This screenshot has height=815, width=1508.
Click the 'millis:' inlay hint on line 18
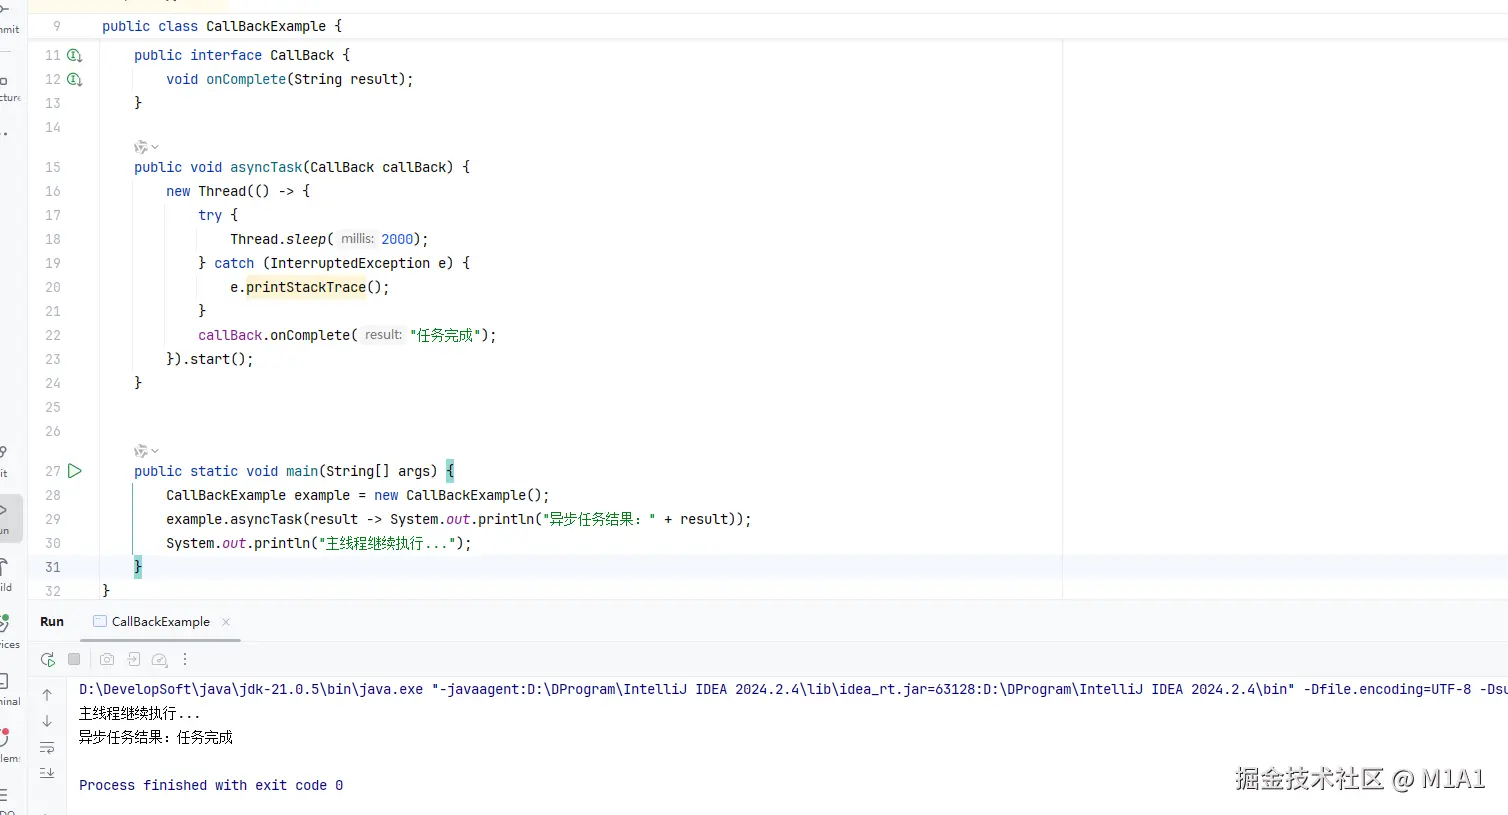pos(357,239)
